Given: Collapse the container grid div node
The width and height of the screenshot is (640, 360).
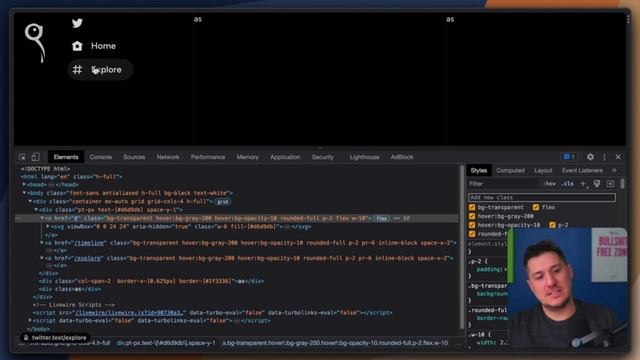Looking at the screenshot, I should click(x=30, y=201).
